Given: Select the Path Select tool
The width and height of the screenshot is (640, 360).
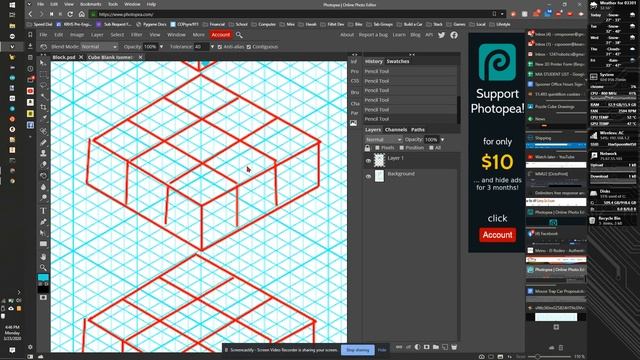Looking at the screenshot, I should 43,233.
